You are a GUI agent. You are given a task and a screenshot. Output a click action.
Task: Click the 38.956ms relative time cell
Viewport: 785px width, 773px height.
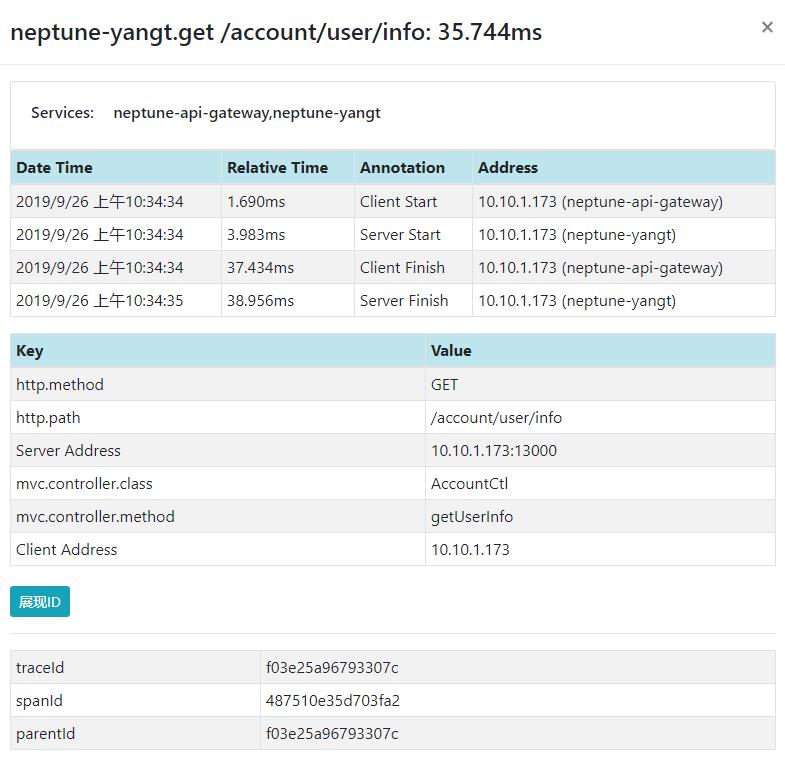(260, 301)
